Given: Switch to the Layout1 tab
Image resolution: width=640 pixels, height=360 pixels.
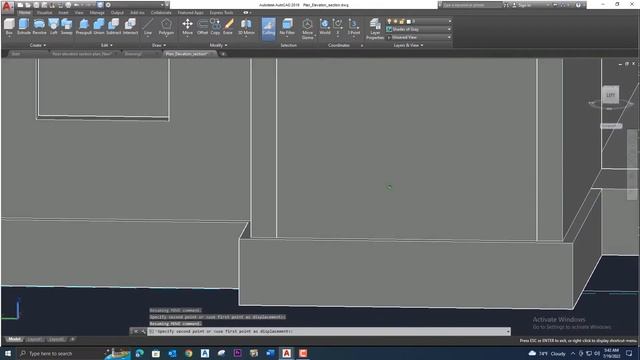Looking at the screenshot, I should 34,339.
